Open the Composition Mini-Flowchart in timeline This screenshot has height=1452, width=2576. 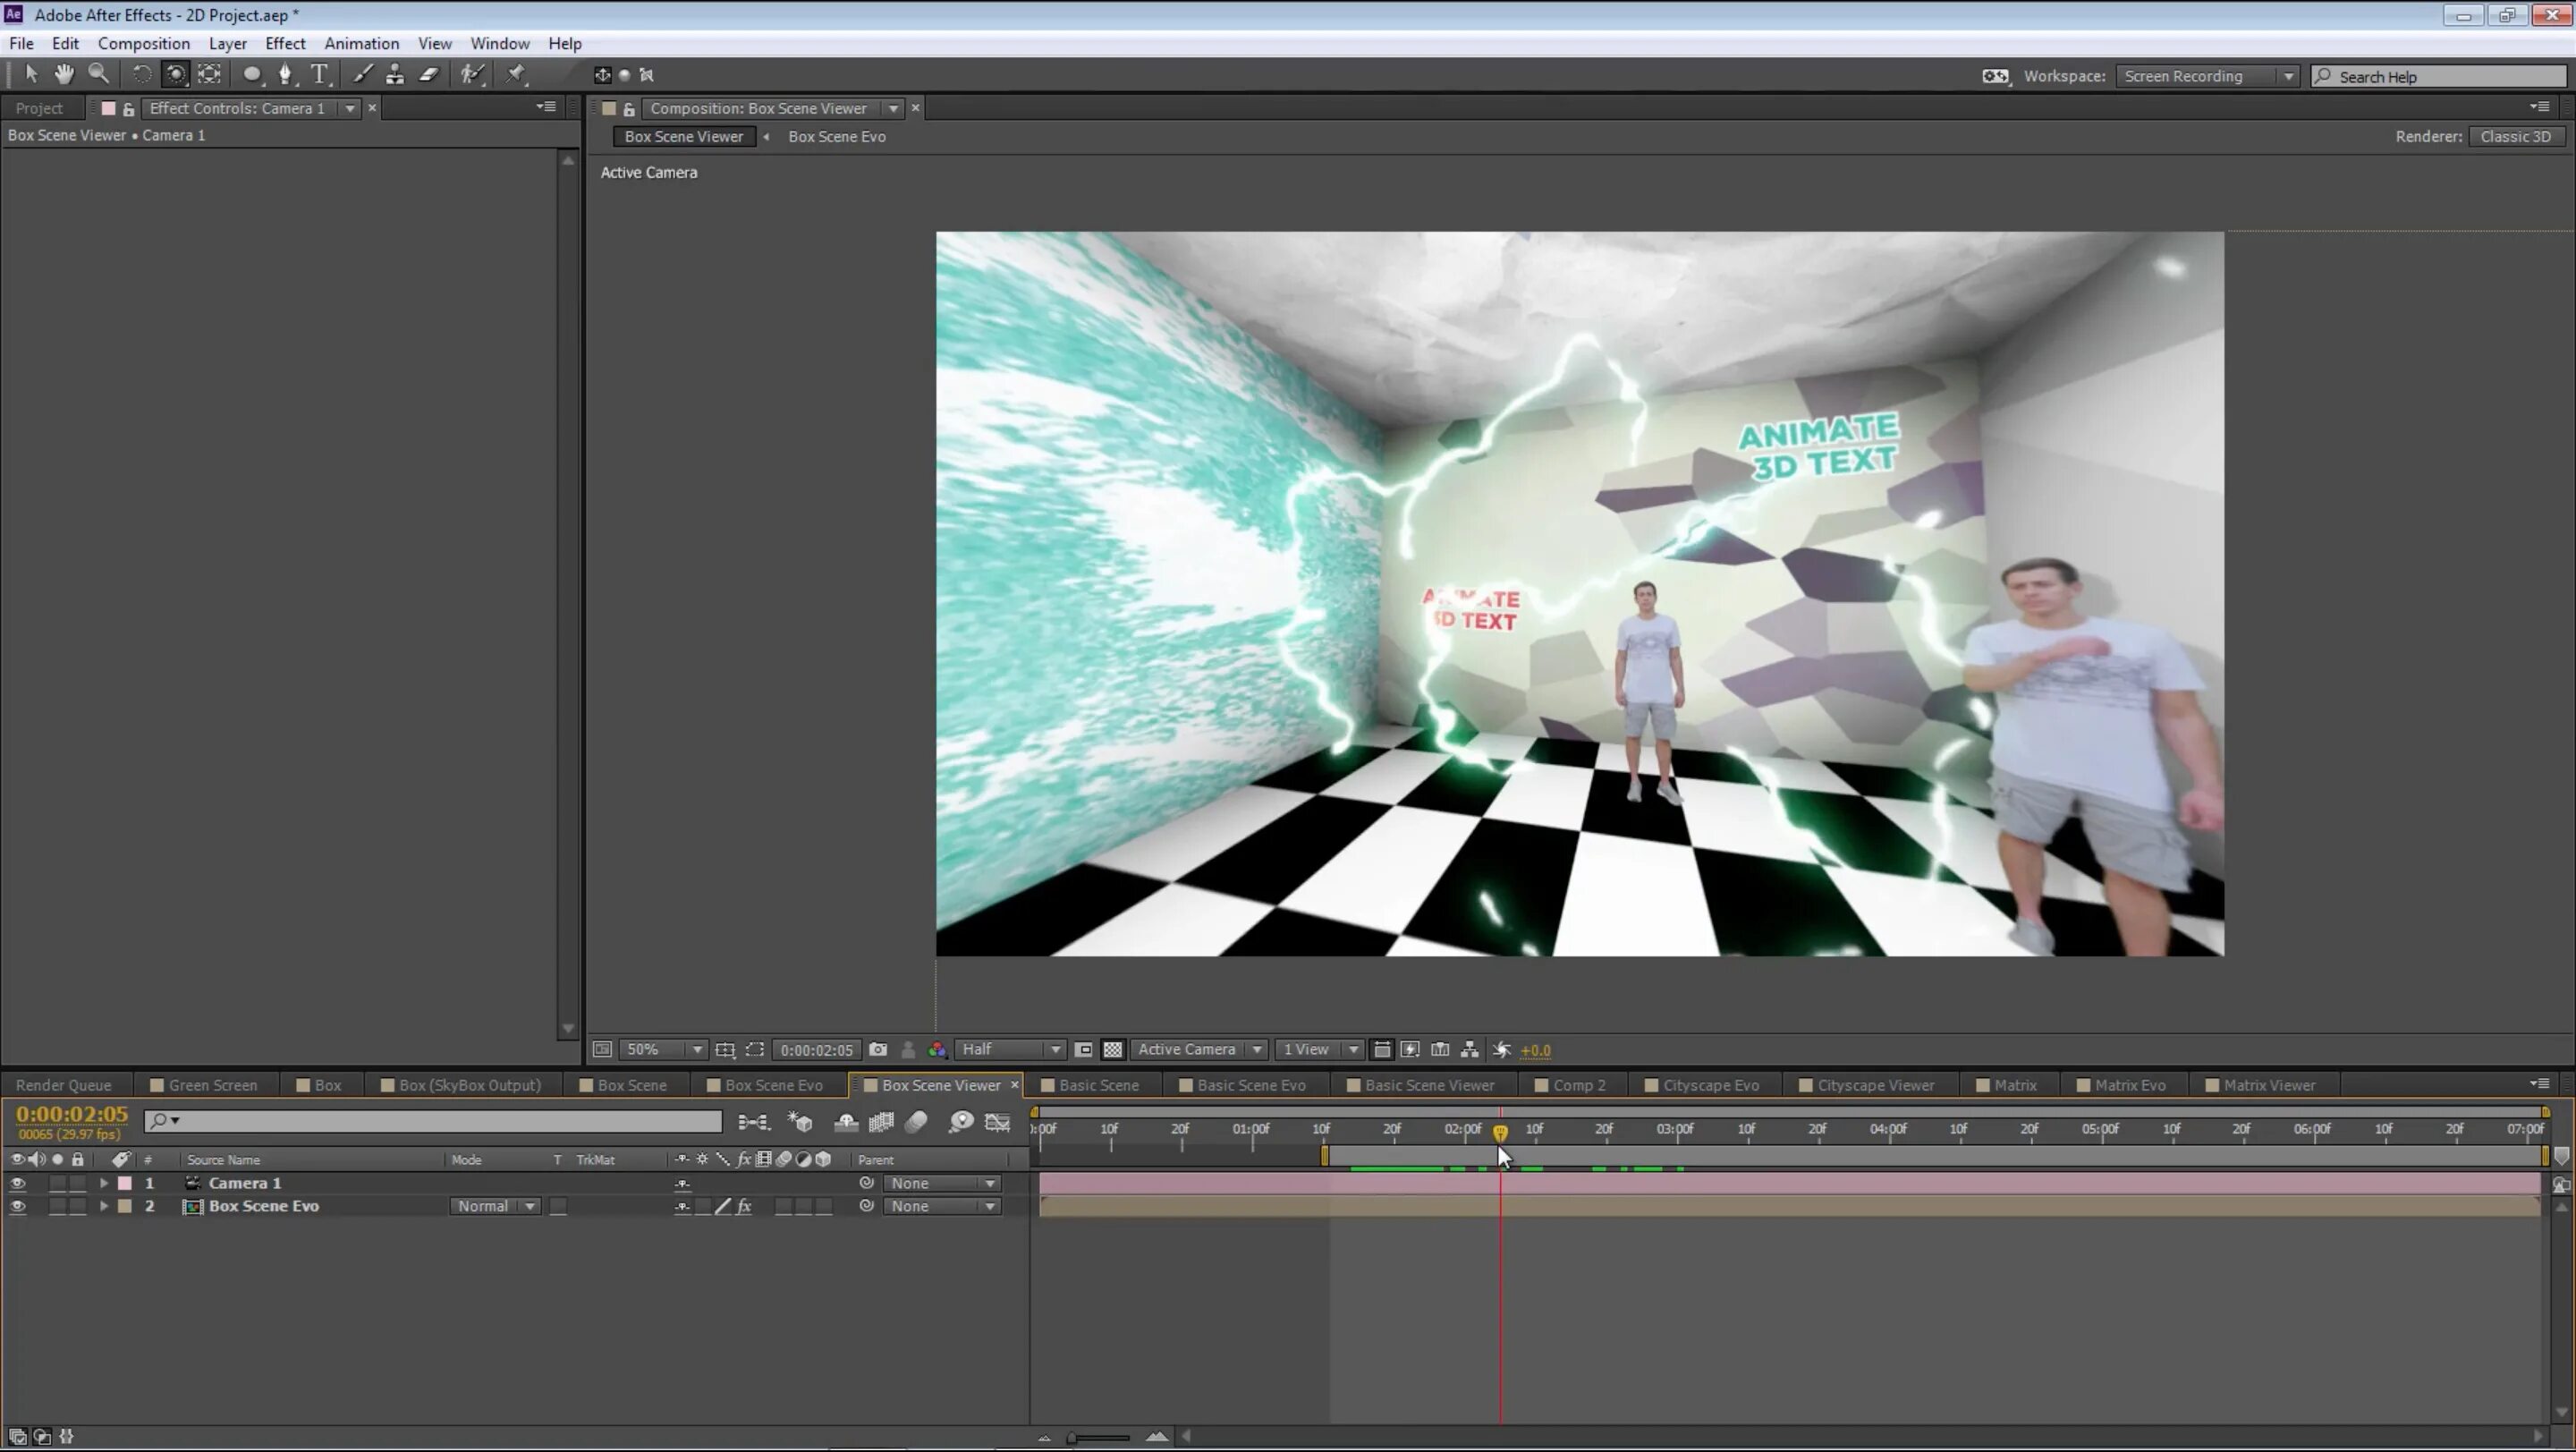pos(753,1123)
